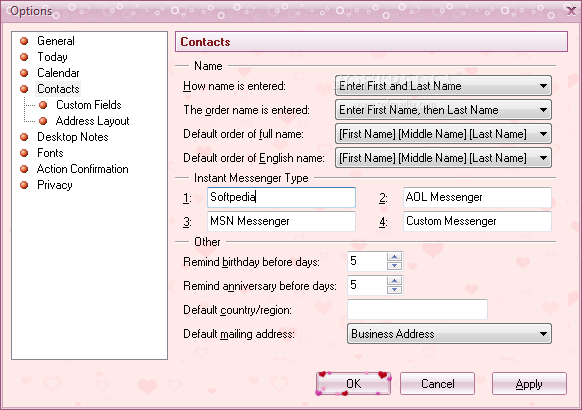This screenshot has height=410, width=582.
Task: Open the Address Layout sub-page
Action: coord(92,121)
